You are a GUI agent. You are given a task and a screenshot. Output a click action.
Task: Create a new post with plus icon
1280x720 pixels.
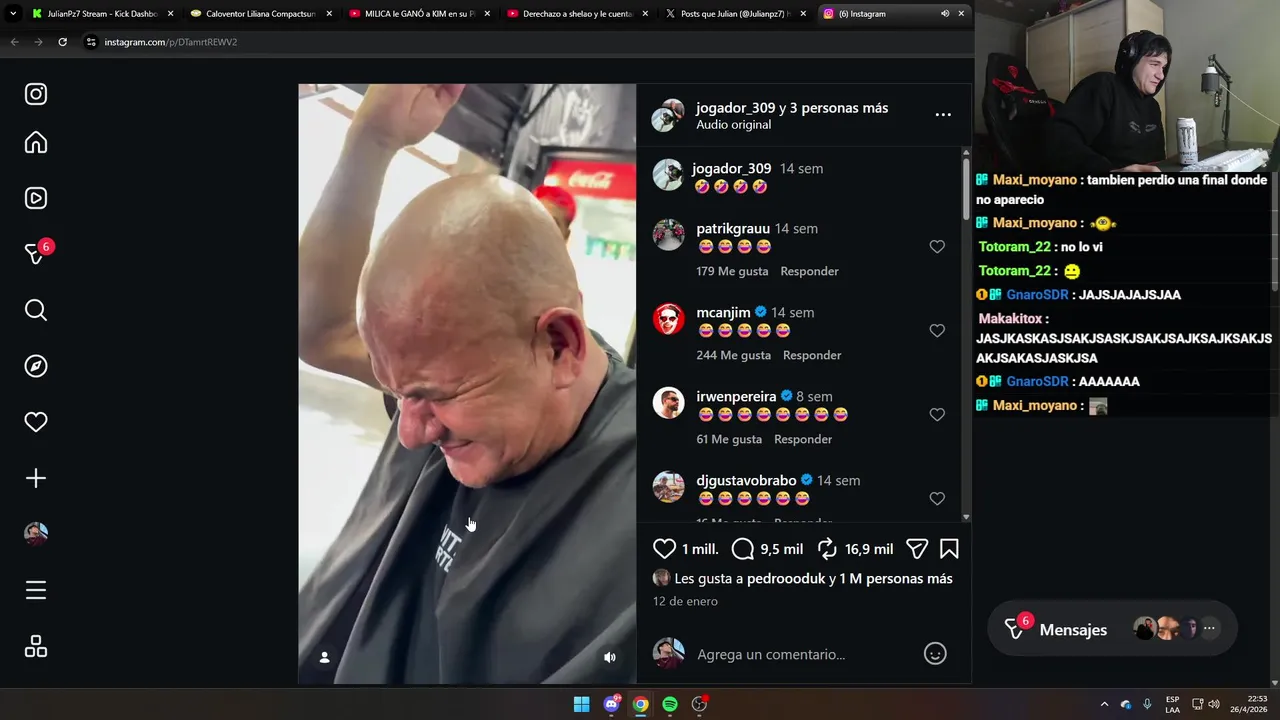[36, 478]
